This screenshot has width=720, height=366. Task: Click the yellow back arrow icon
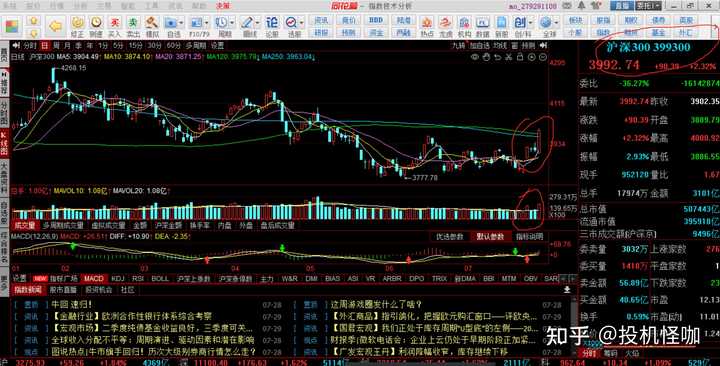[x=55, y=26]
